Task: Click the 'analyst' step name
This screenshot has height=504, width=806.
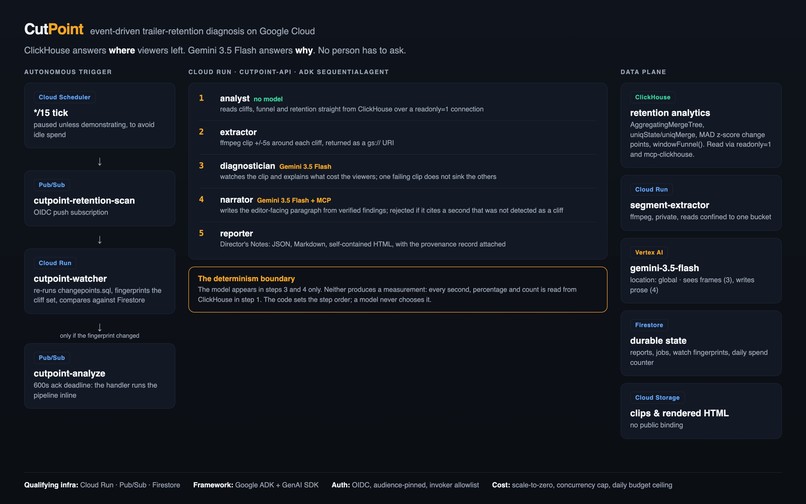Action: 234,98
